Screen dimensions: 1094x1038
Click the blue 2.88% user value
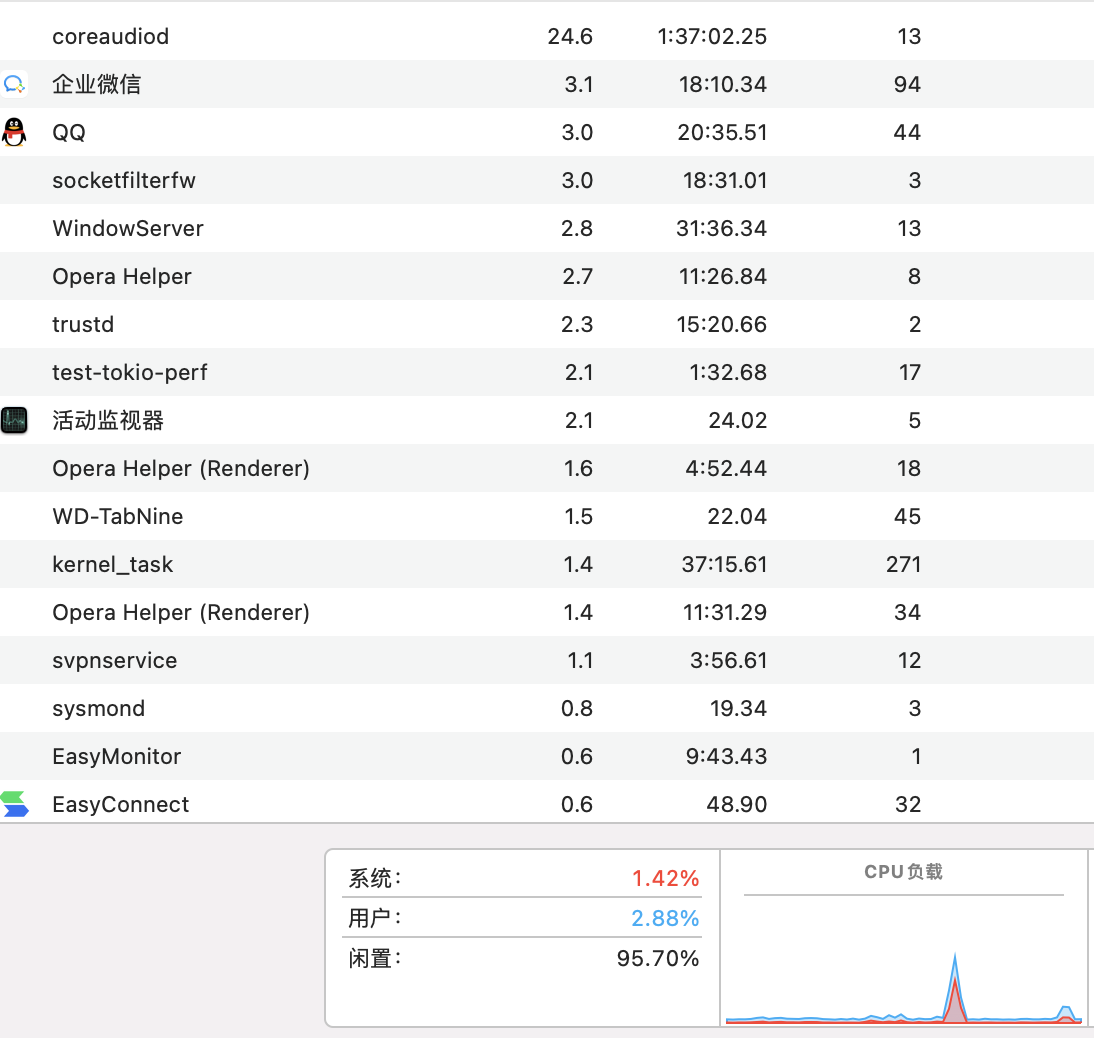point(665,918)
